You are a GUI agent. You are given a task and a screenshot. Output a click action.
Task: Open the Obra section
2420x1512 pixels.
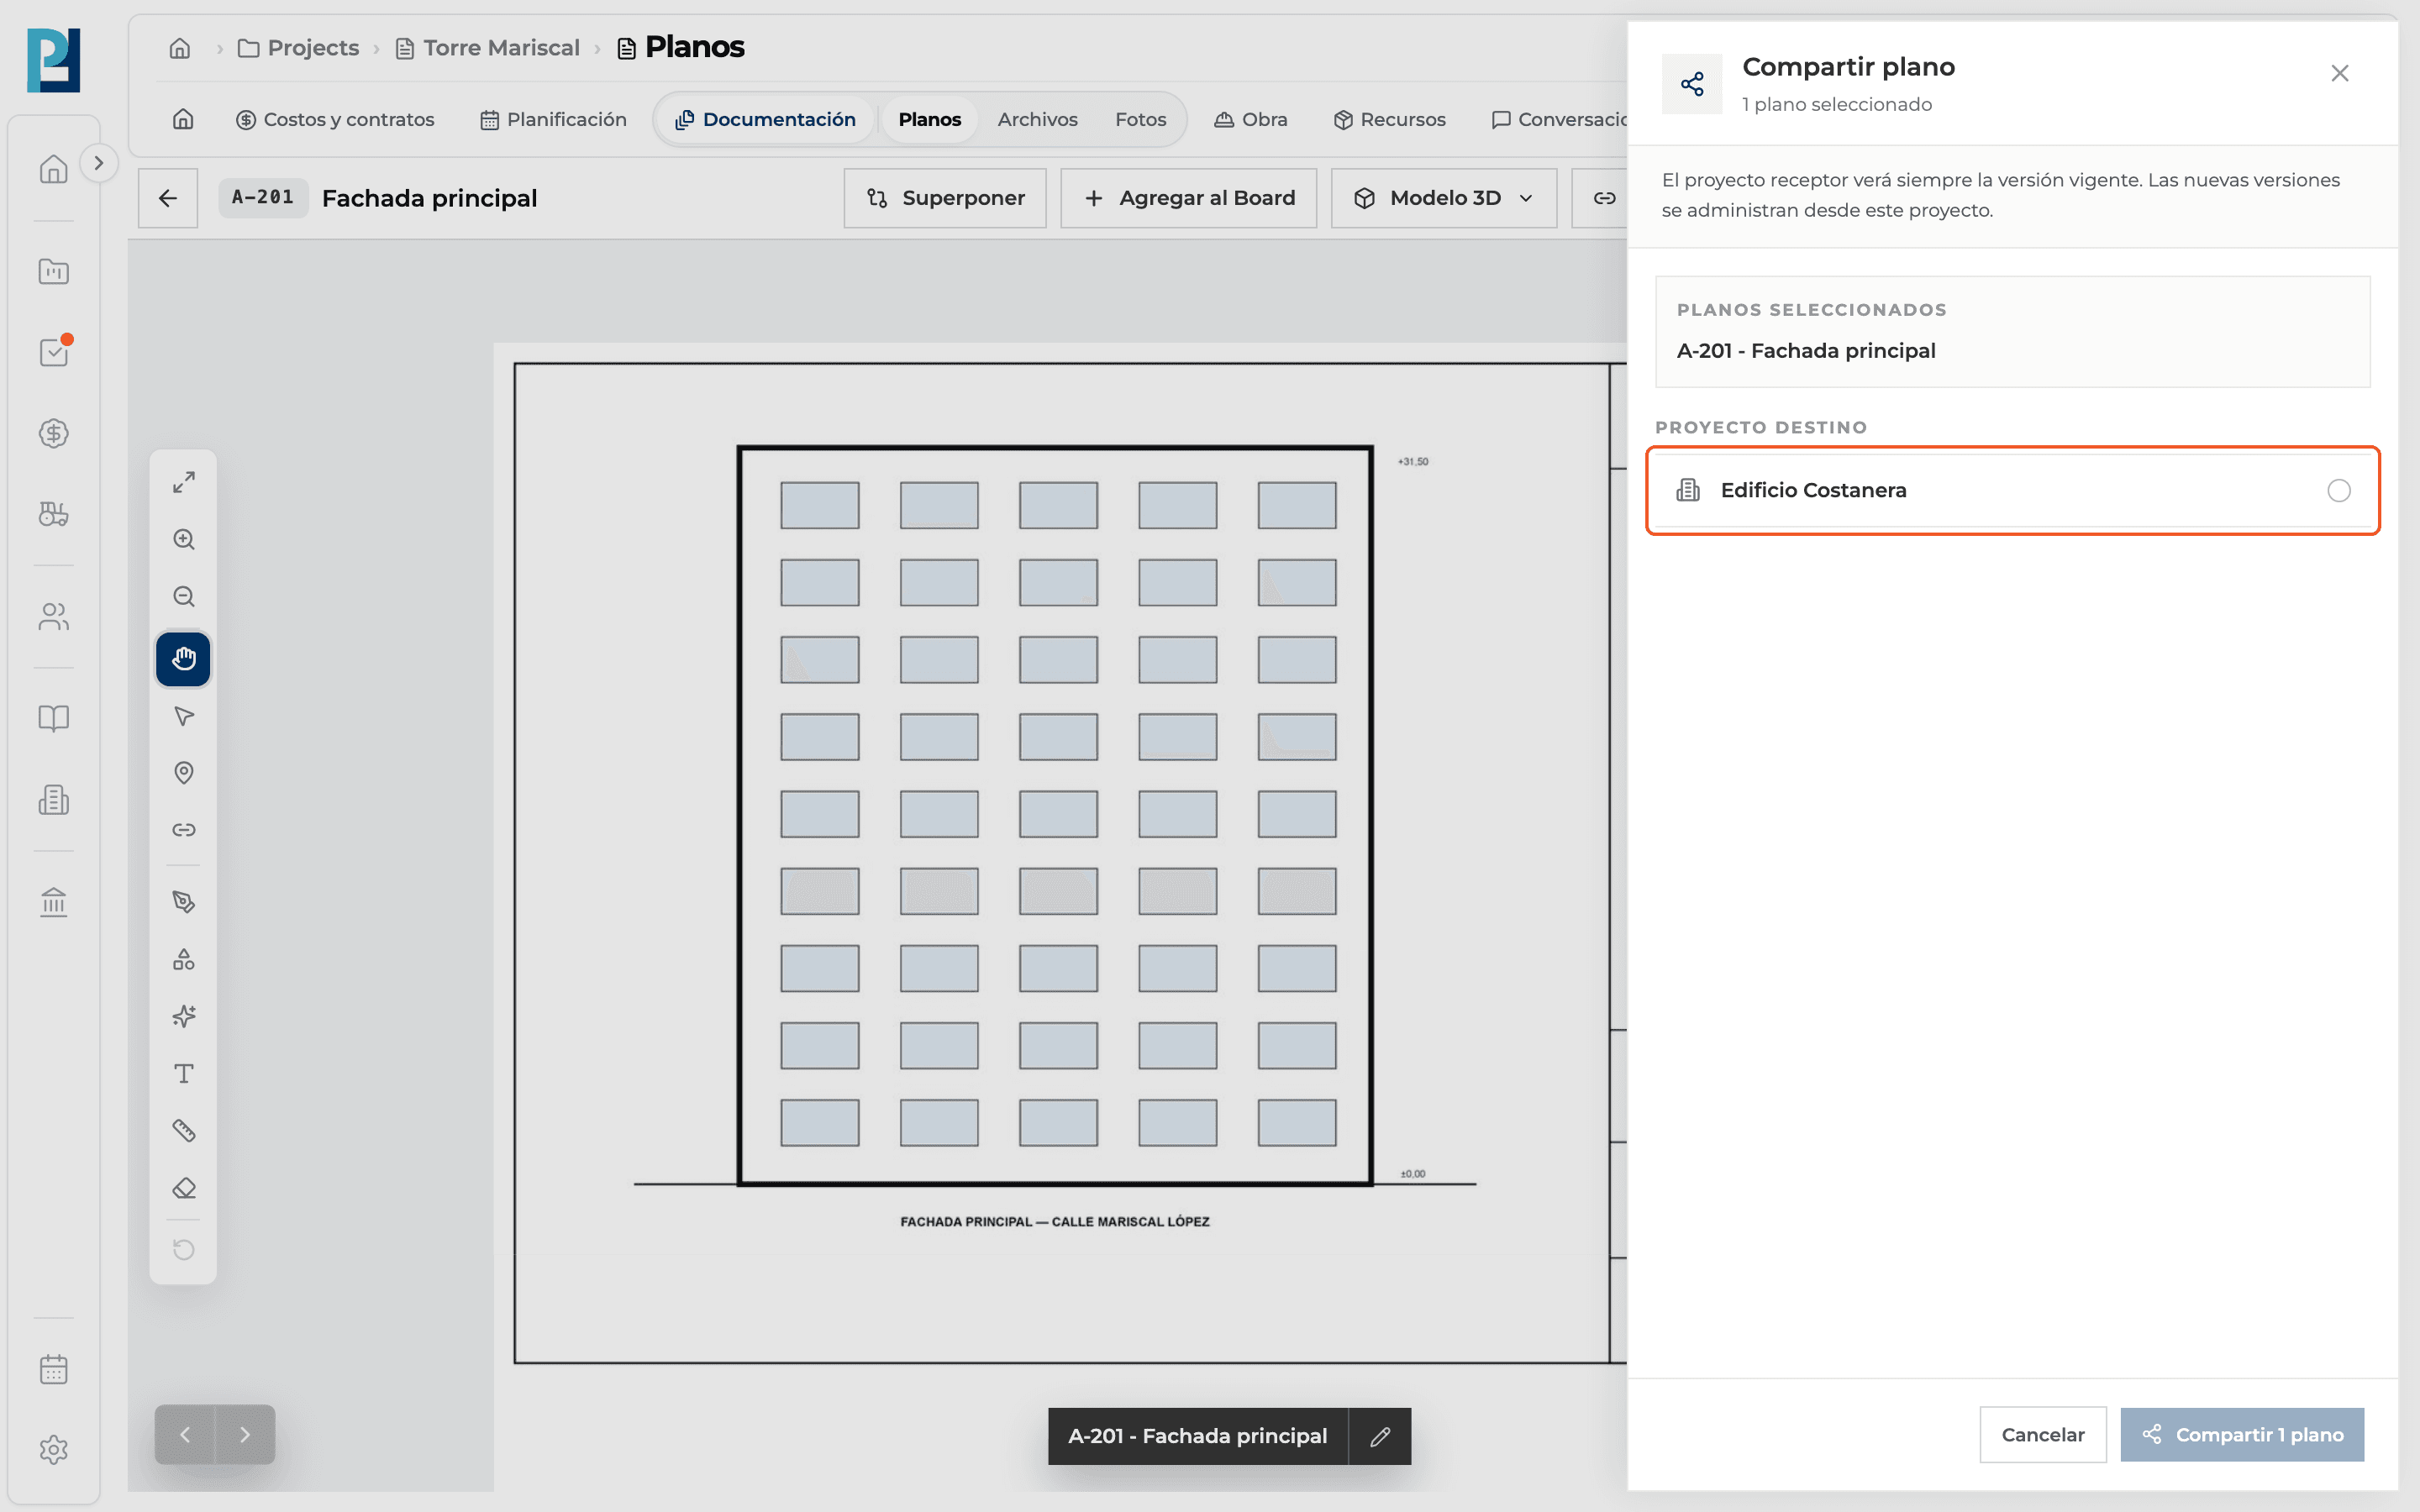point(1251,119)
